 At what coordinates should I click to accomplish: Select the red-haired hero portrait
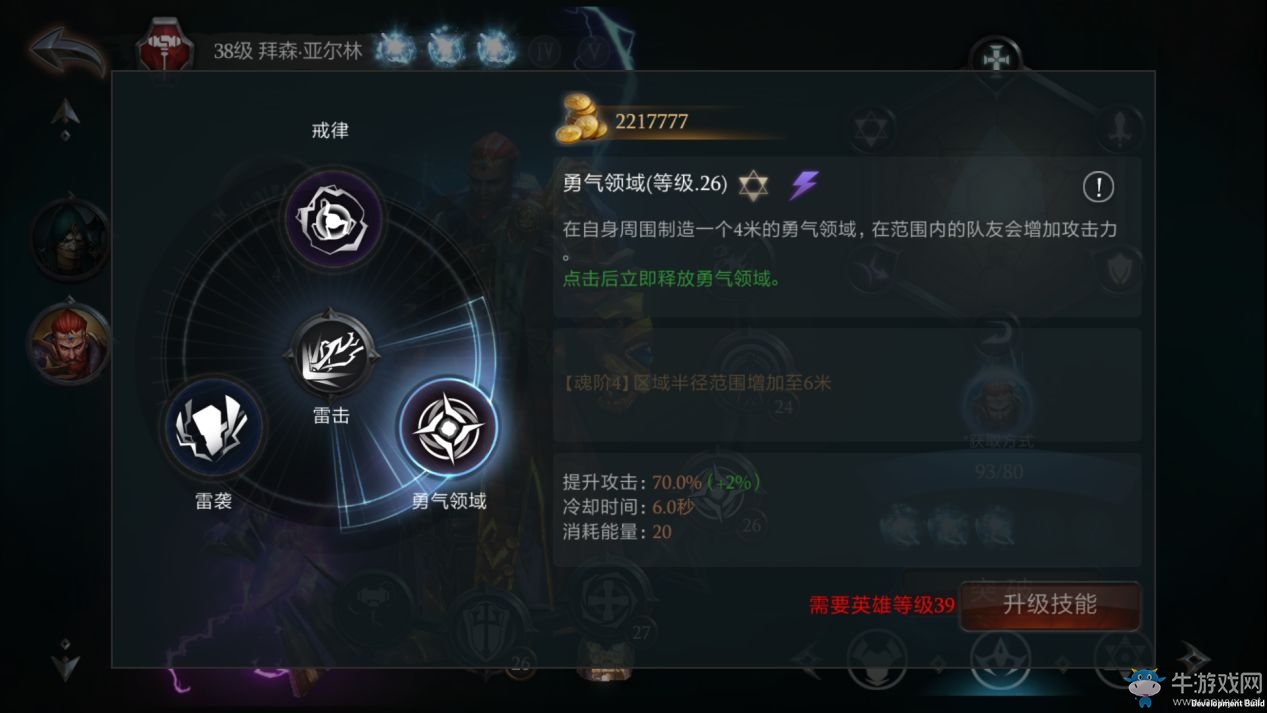tap(69, 342)
